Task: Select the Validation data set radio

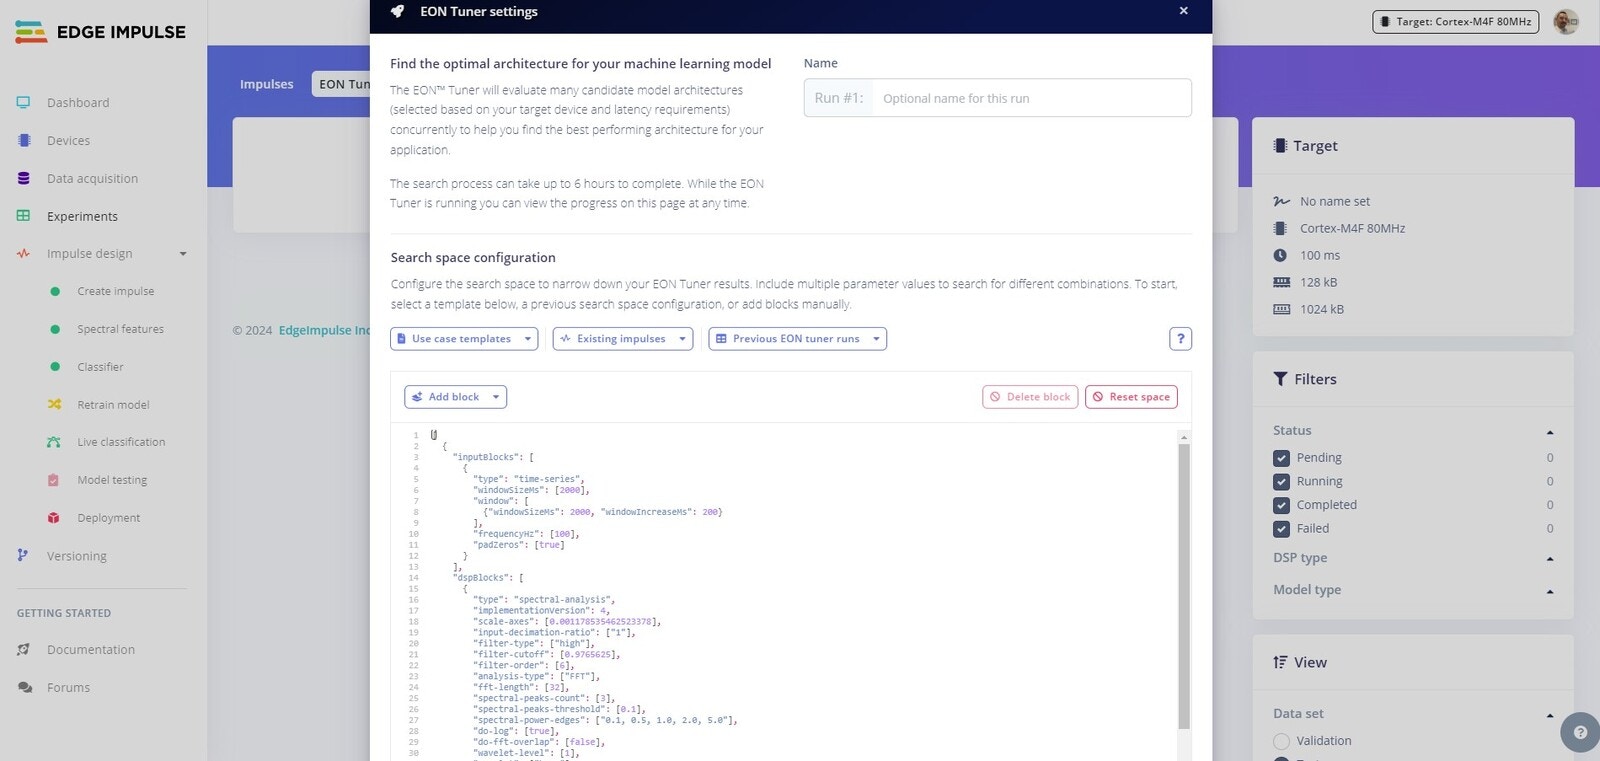Action: coord(1281,741)
